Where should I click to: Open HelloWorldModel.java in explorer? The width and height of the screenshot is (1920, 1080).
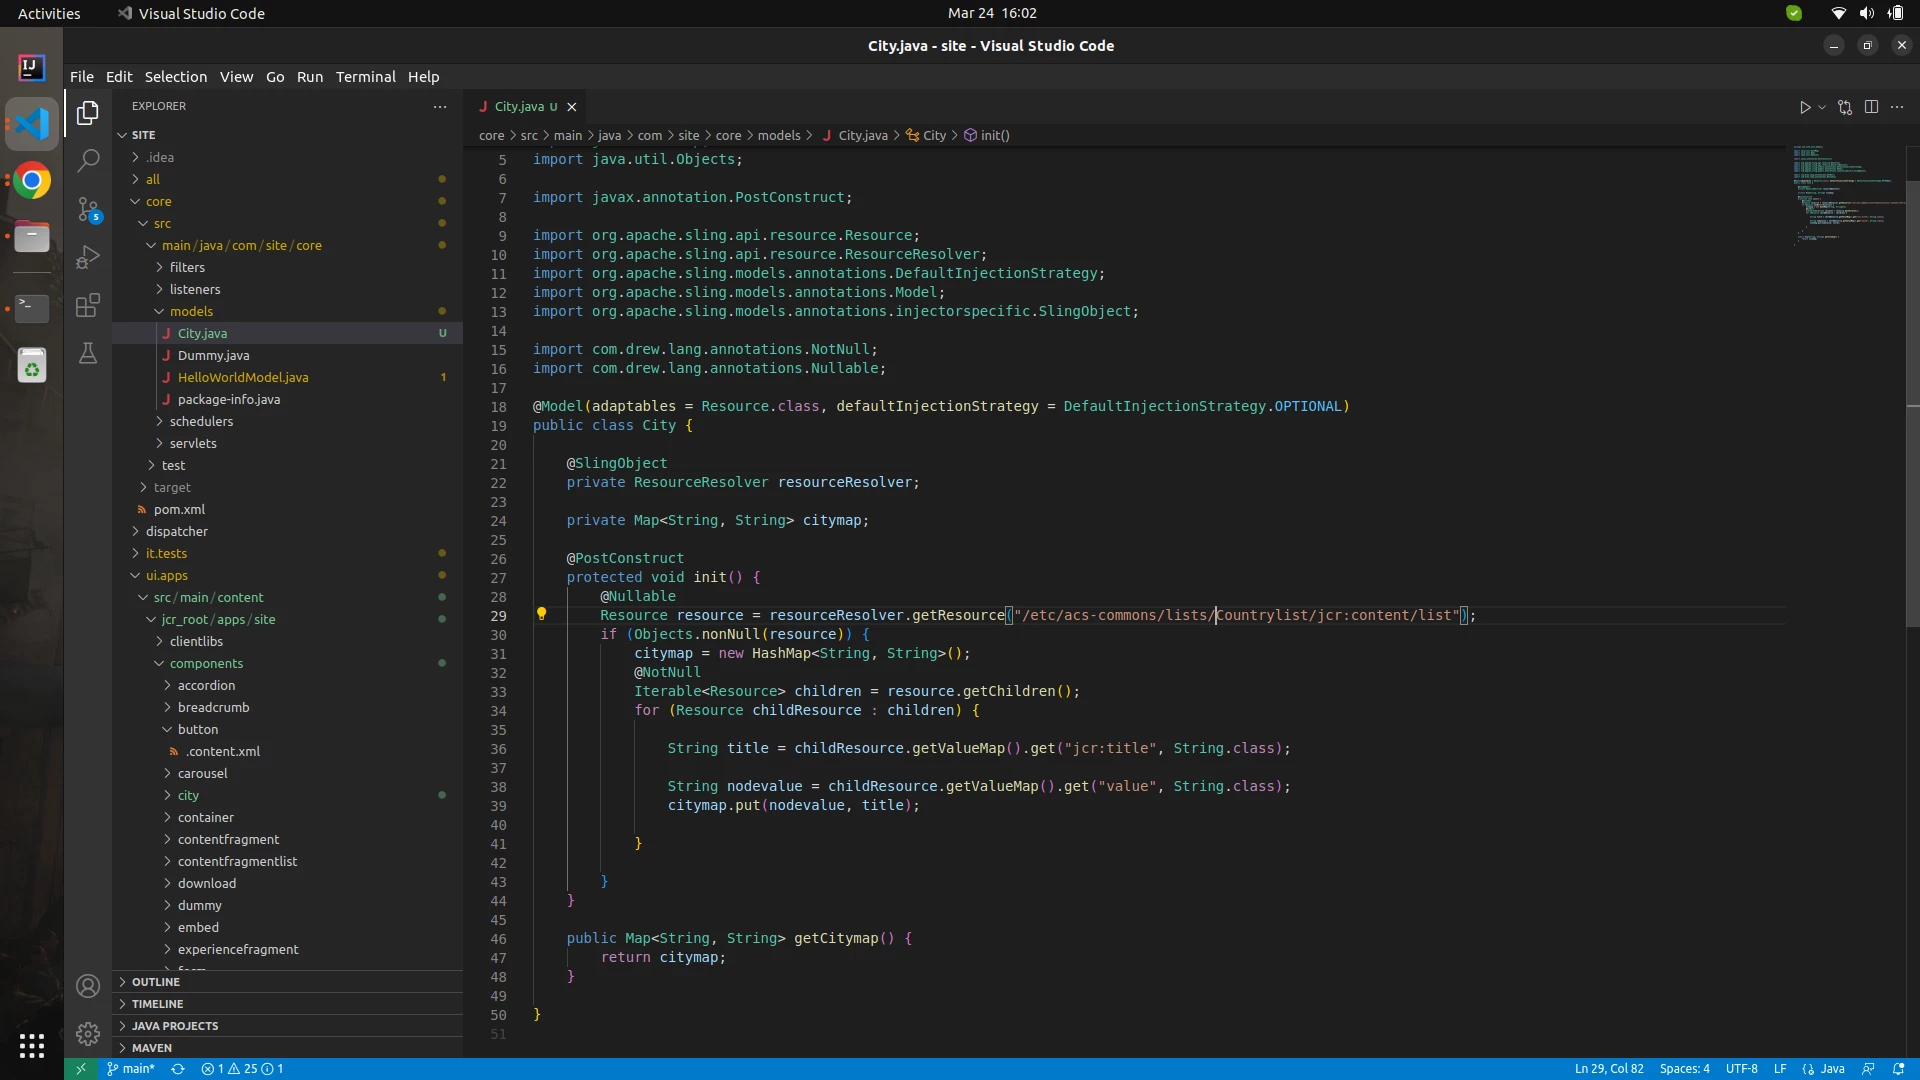point(243,377)
